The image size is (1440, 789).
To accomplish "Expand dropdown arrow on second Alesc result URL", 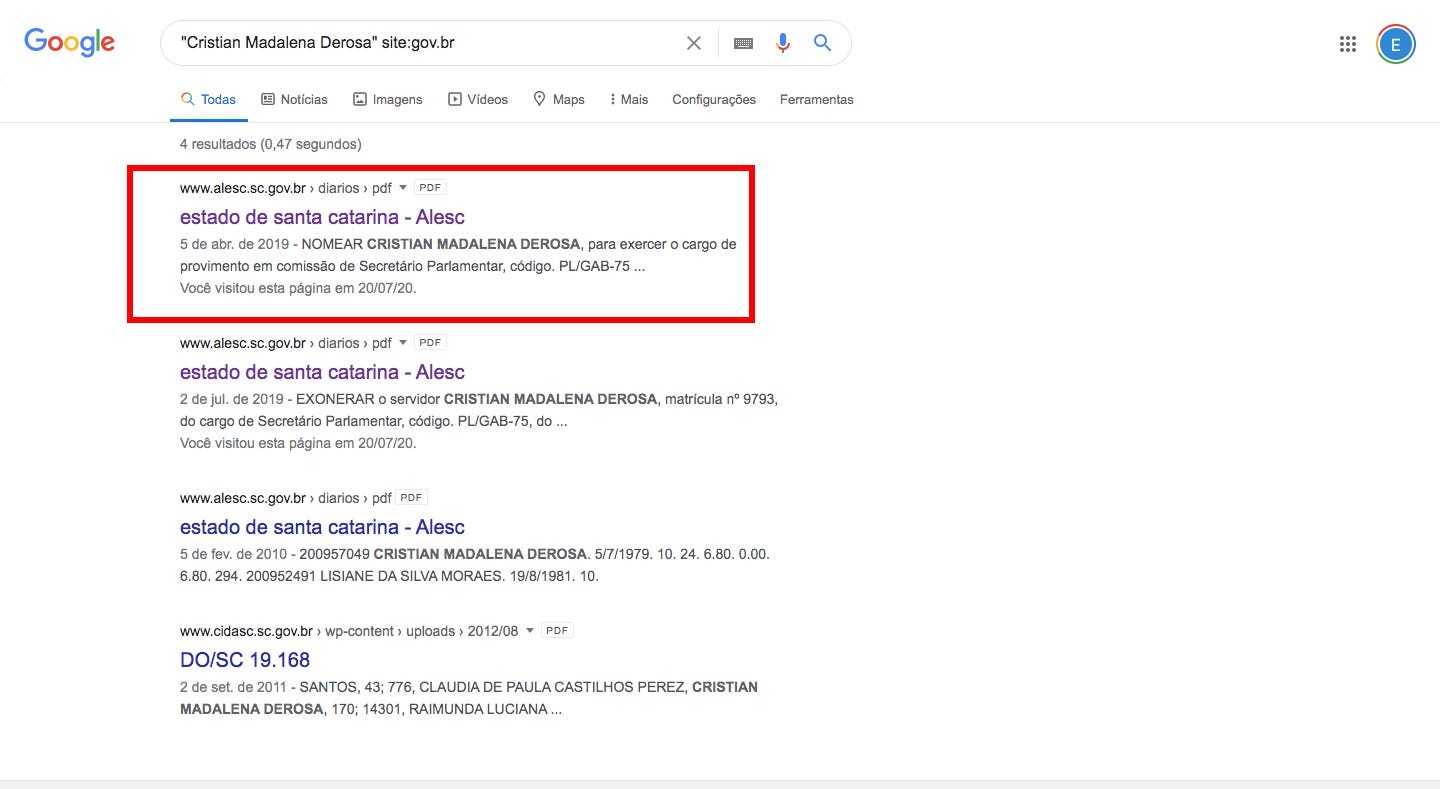I will 403,343.
